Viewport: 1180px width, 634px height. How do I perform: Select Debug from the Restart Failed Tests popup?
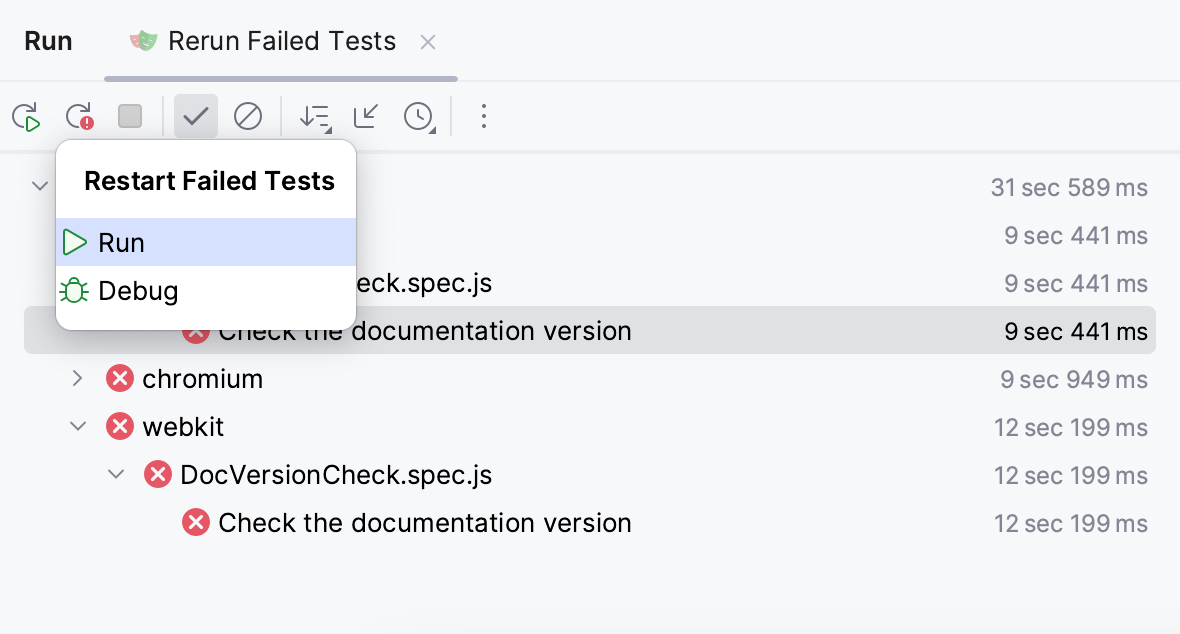click(x=138, y=291)
